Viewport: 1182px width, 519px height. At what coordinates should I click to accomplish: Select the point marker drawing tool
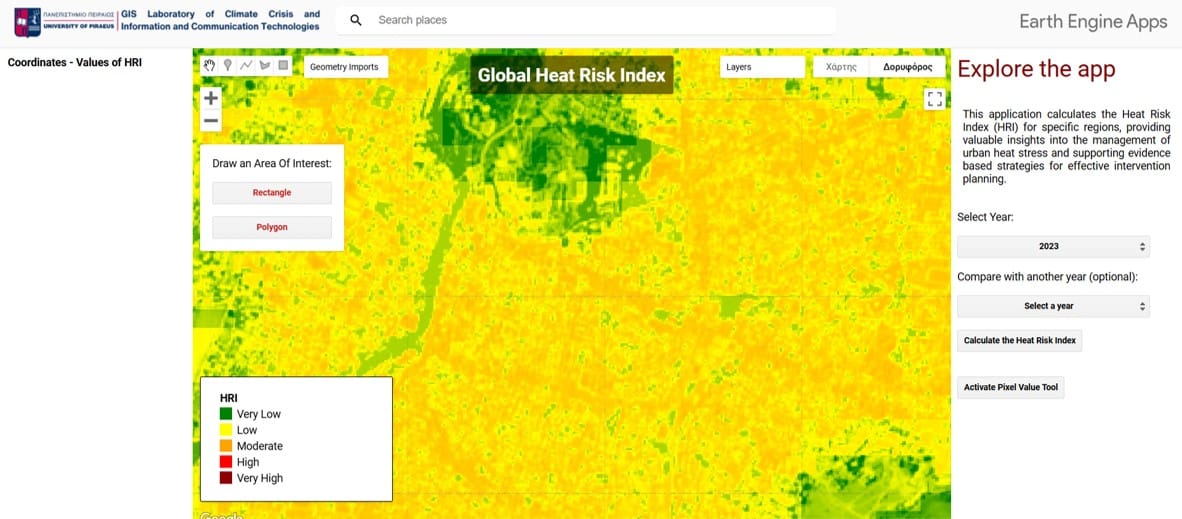(228, 66)
